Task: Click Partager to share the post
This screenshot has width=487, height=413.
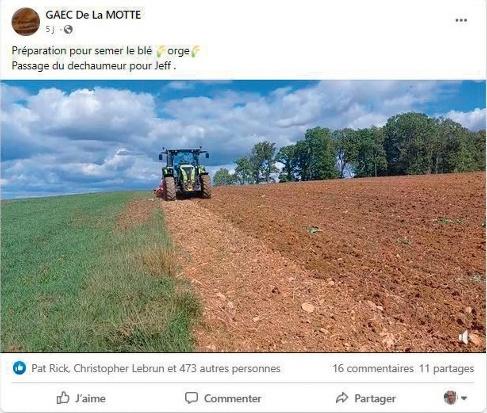Action: coord(366,398)
